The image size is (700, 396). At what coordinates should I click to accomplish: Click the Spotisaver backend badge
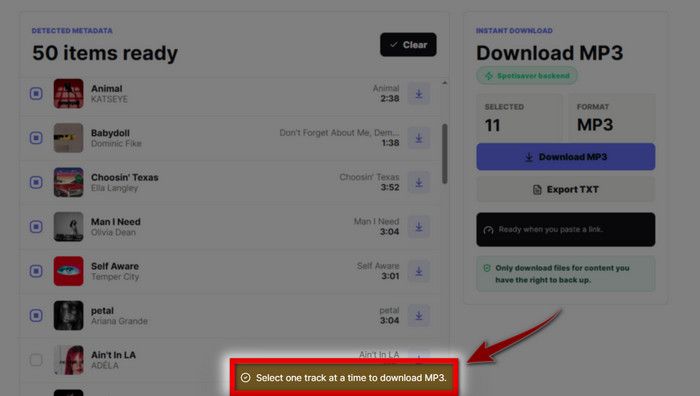(527, 75)
